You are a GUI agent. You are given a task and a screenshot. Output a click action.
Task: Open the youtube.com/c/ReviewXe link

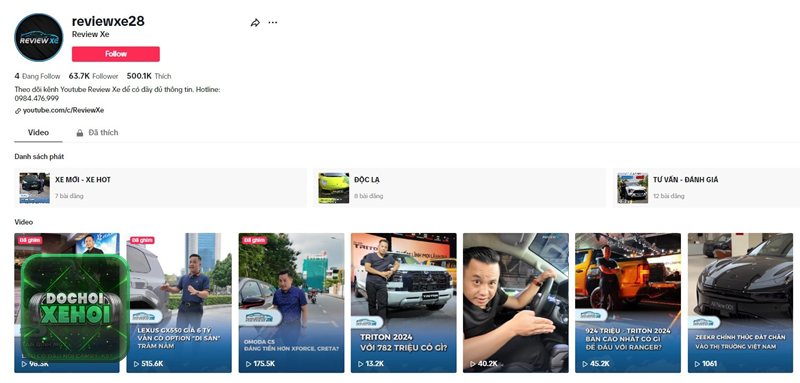click(x=63, y=110)
